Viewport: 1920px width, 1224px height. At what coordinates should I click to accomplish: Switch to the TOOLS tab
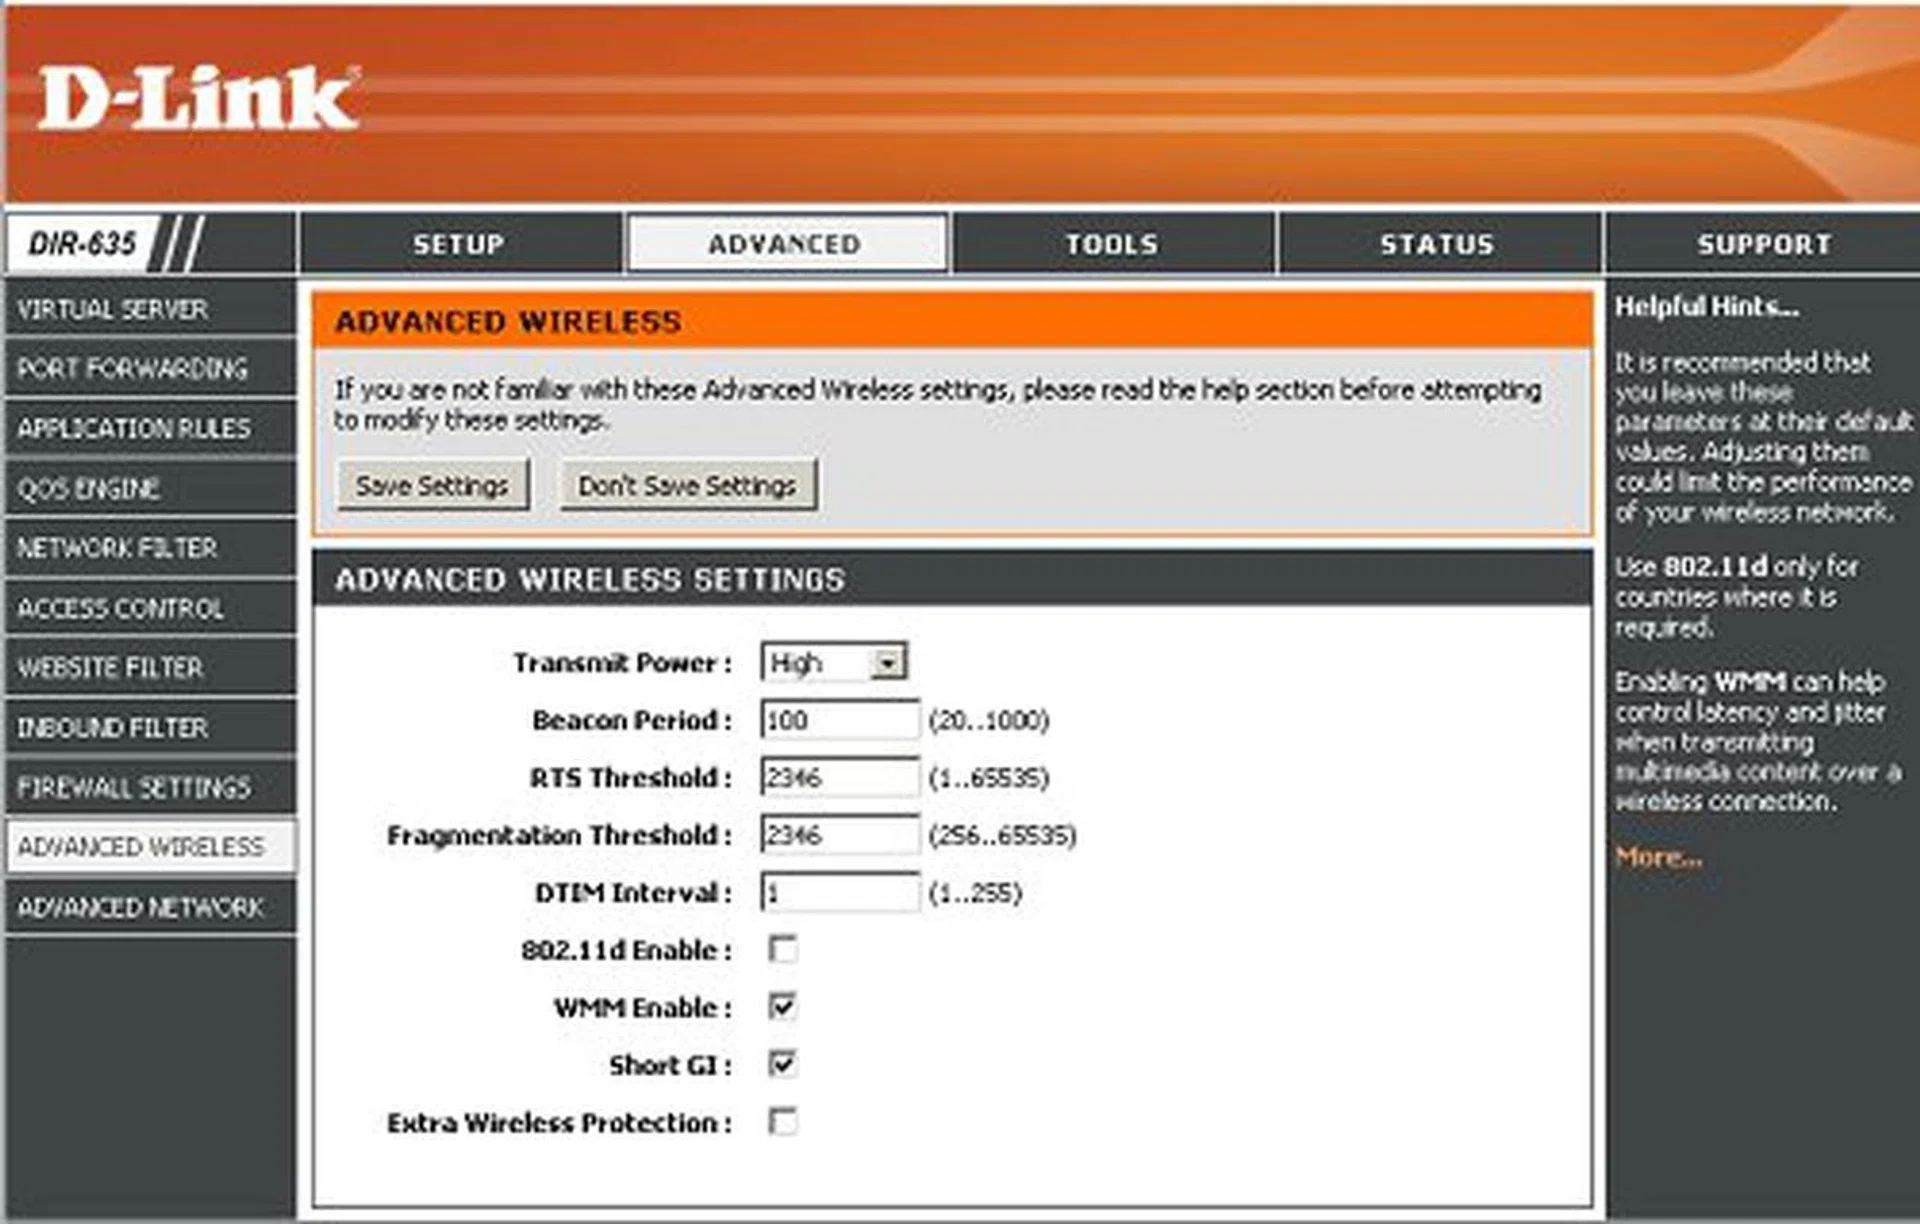click(x=1110, y=243)
